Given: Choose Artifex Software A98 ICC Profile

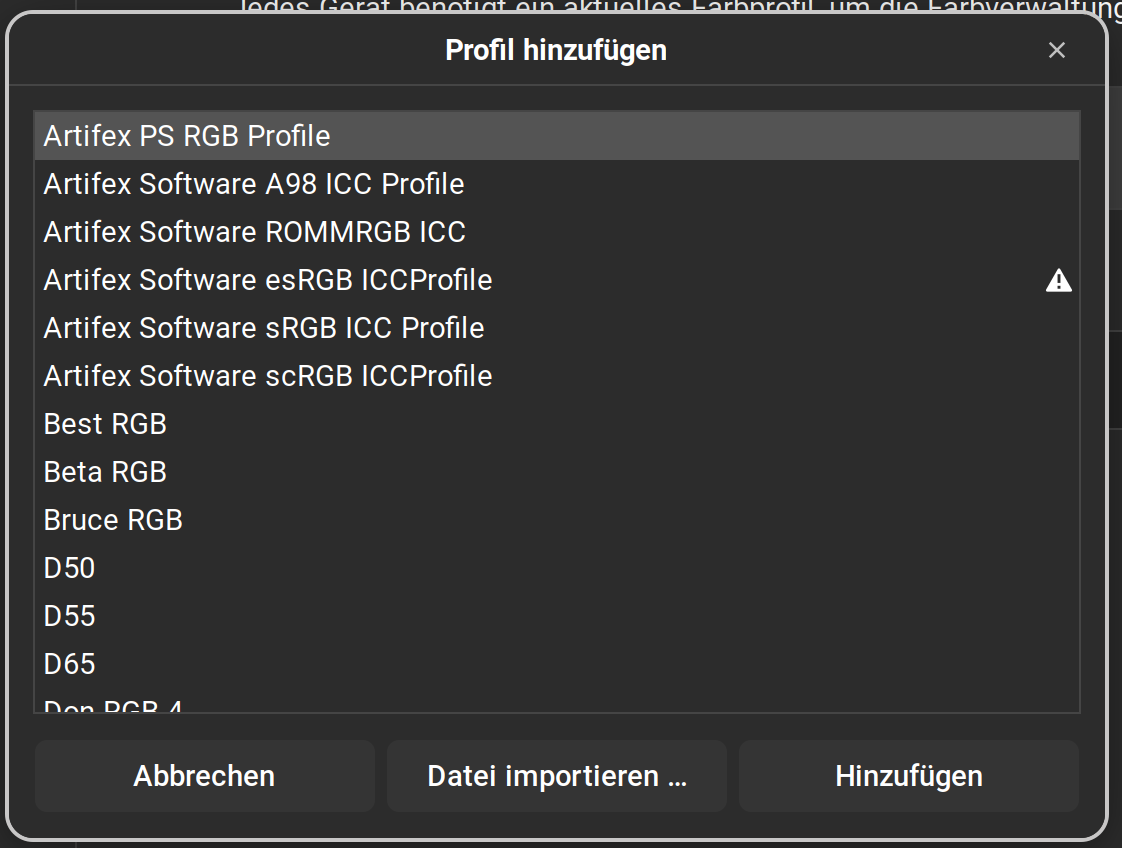Looking at the screenshot, I should pos(254,184).
